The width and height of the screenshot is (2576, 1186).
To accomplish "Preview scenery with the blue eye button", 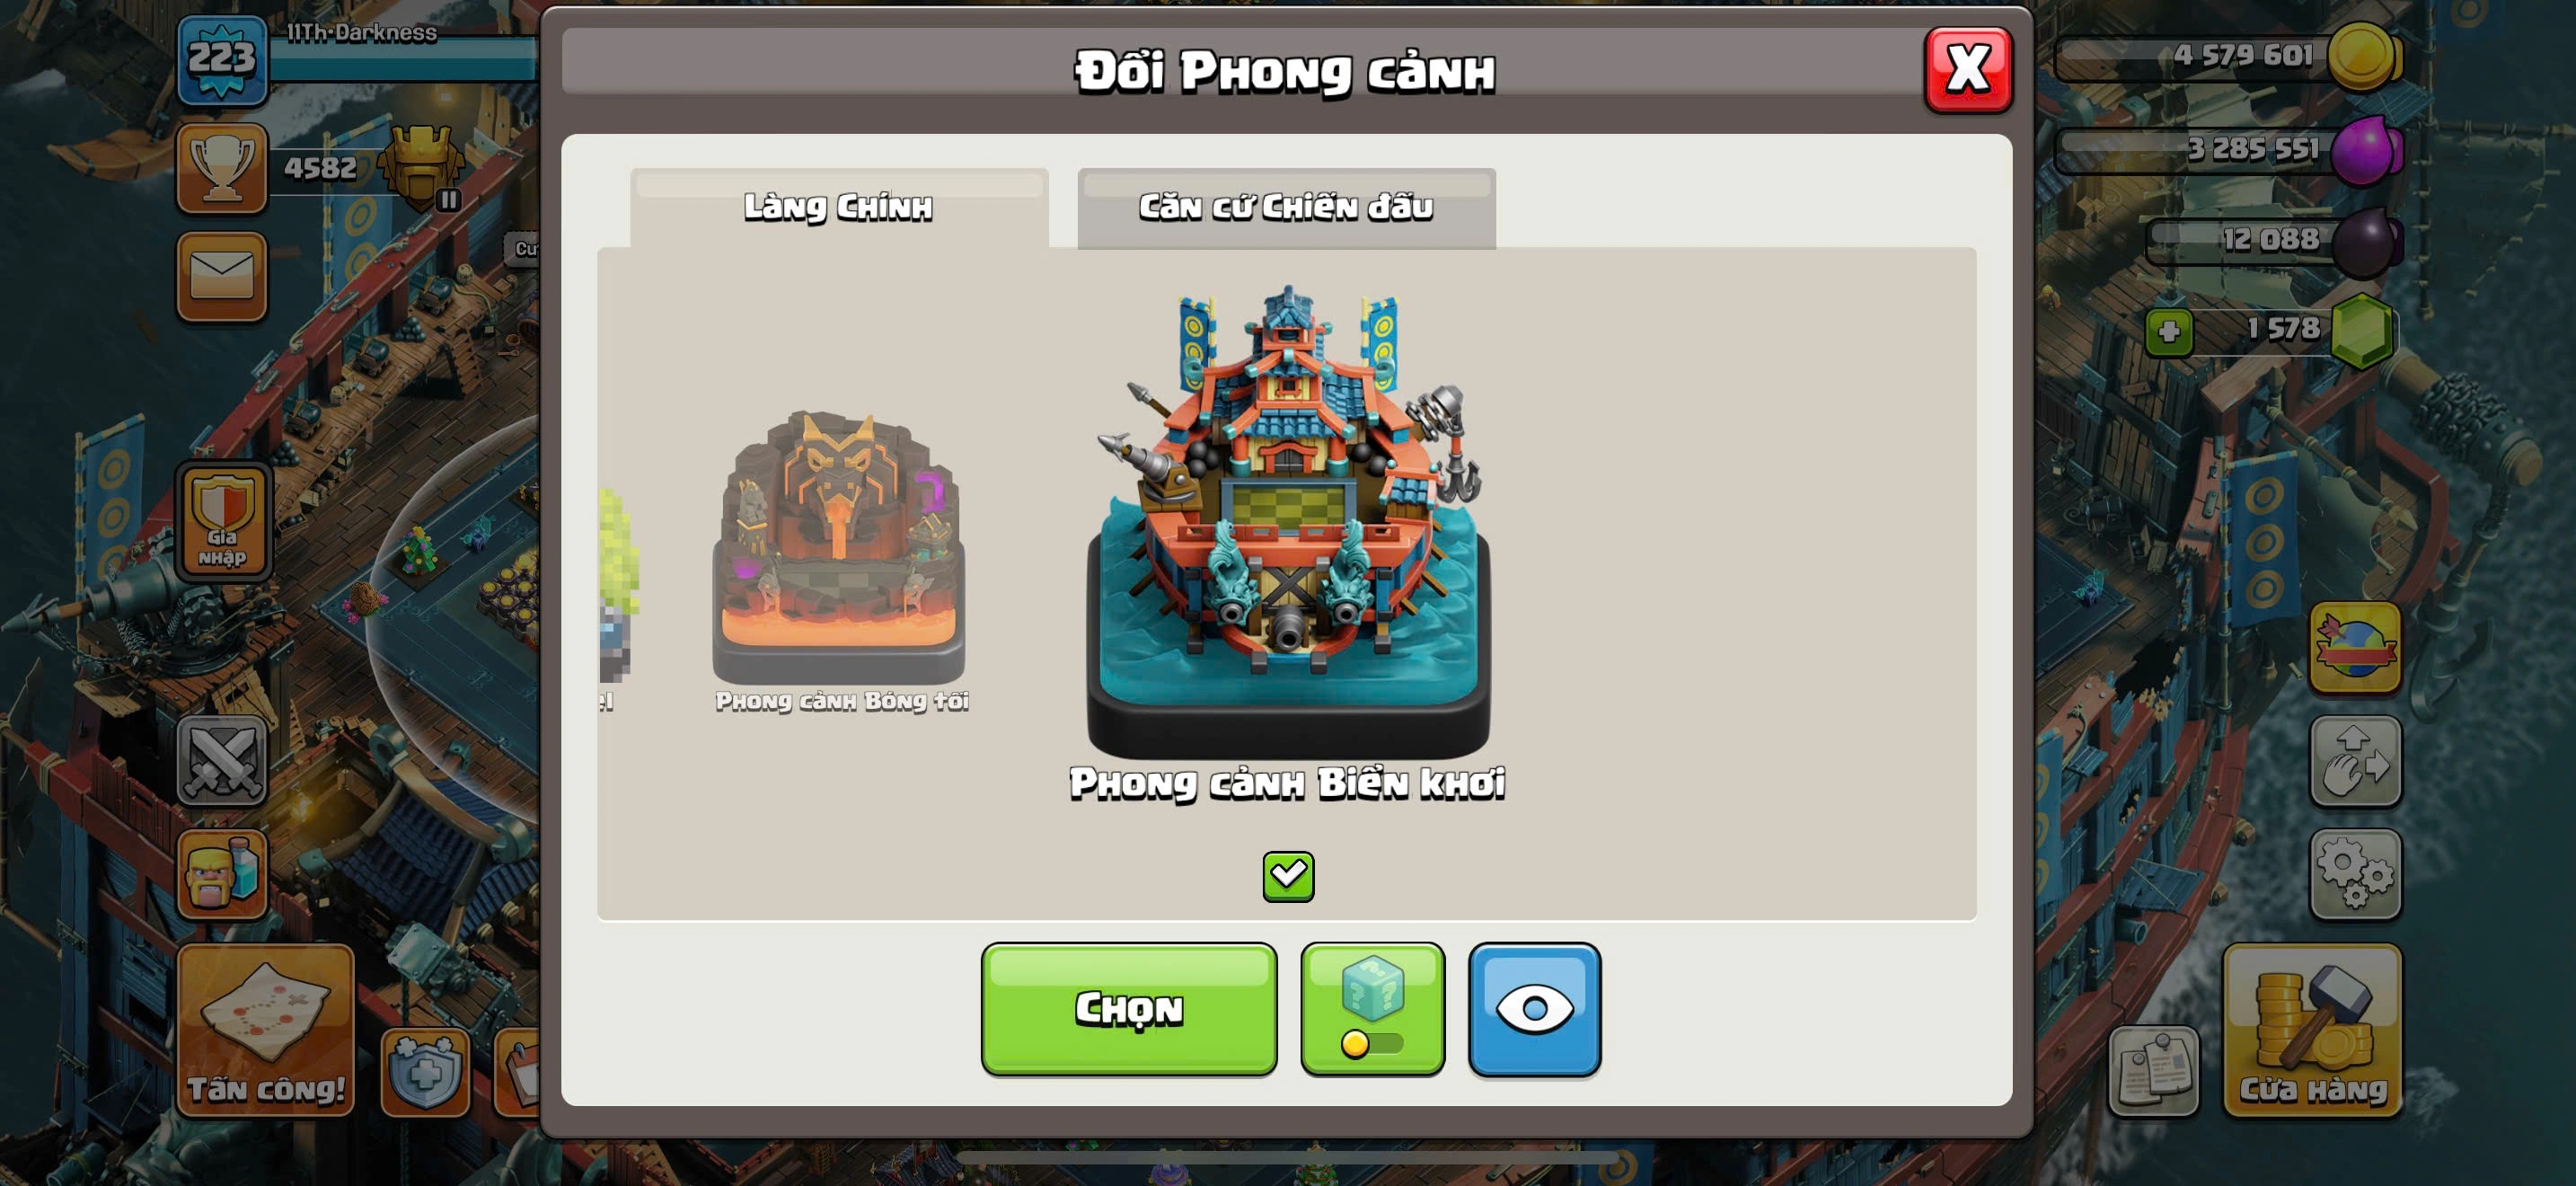I will click(1534, 1009).
